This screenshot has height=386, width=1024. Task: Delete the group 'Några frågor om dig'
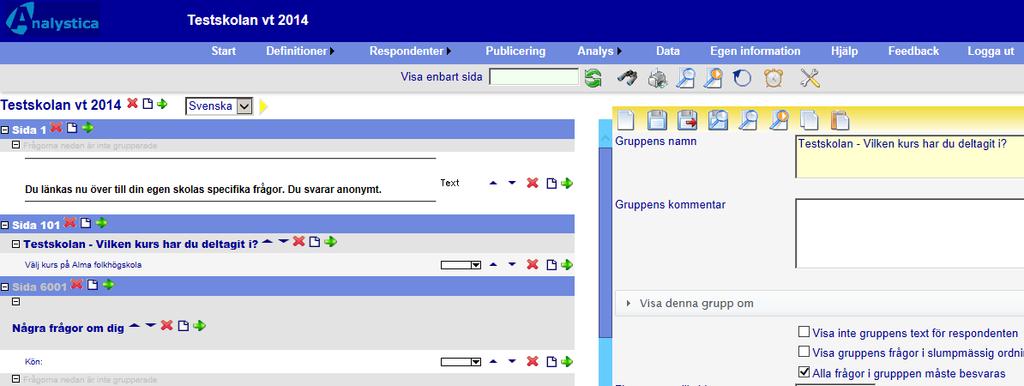[x=167, y=325]
